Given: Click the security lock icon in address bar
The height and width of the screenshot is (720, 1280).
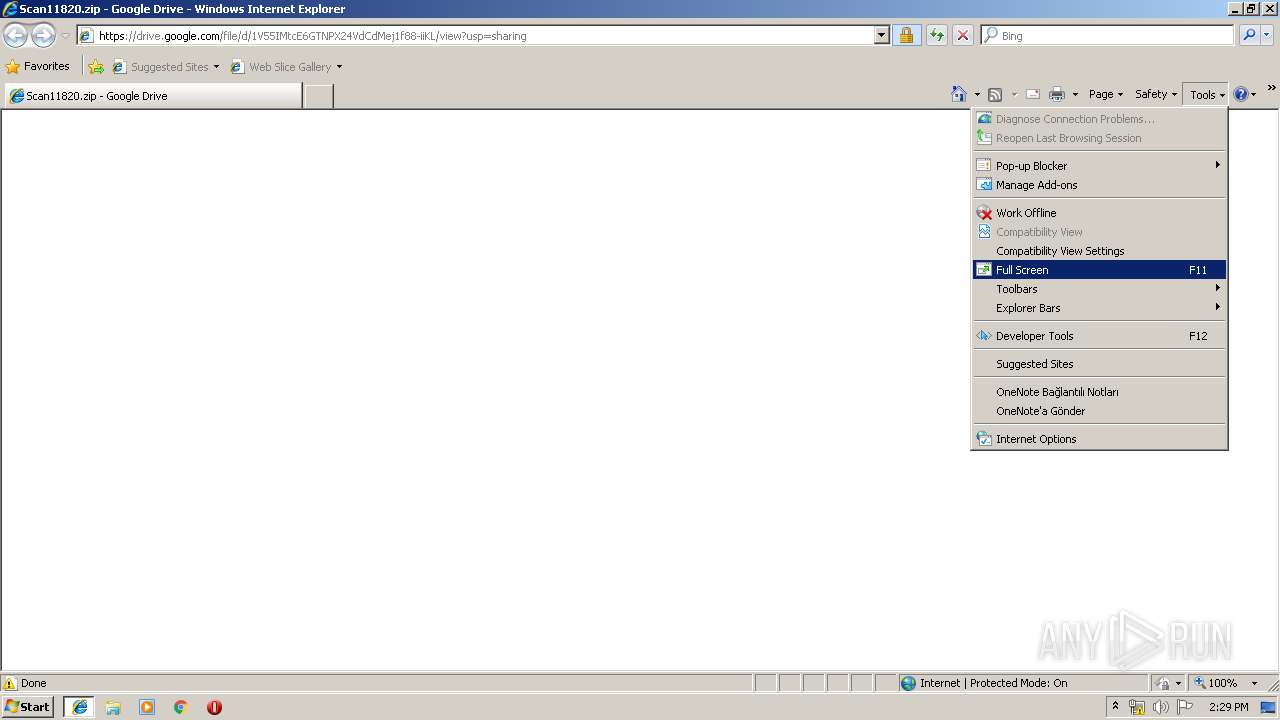Looking at the screenshot, I should (906, 35).
